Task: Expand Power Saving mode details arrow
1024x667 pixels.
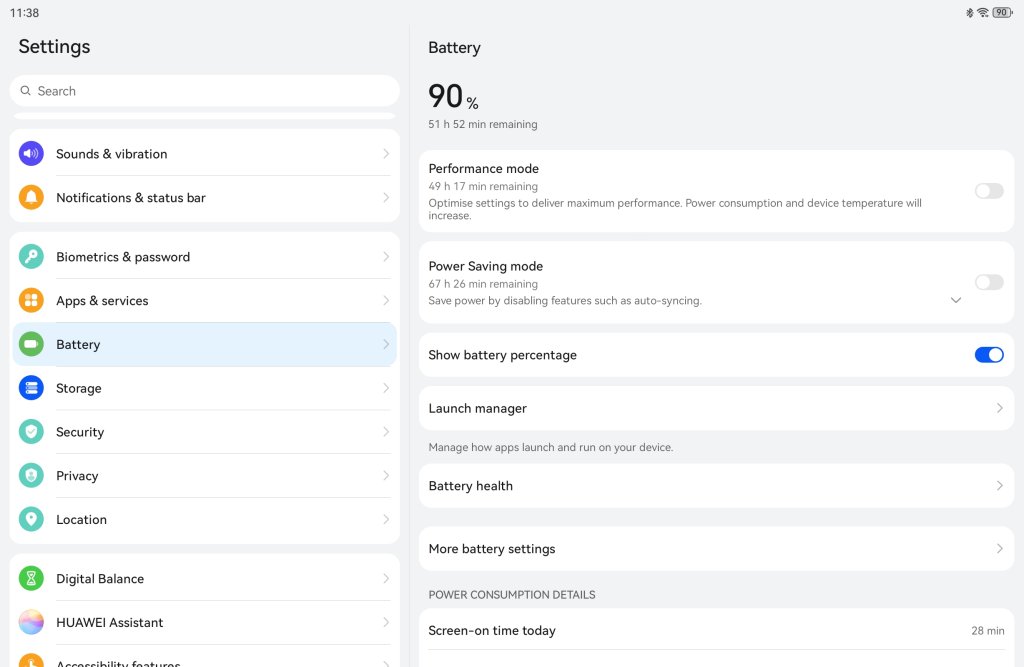Action: (x=956, y=300)
